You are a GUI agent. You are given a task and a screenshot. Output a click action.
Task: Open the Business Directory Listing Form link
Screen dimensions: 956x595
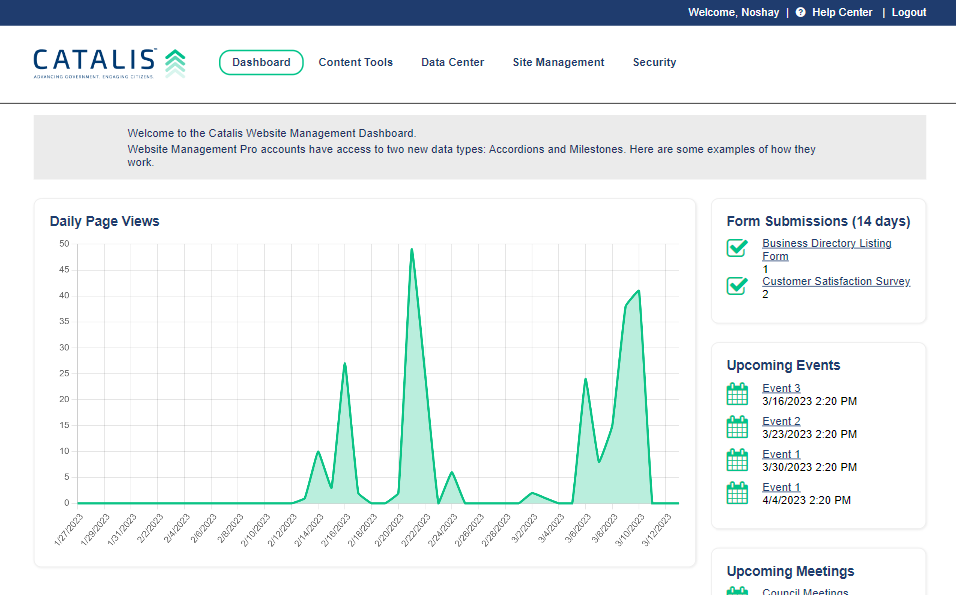[826, 243]
